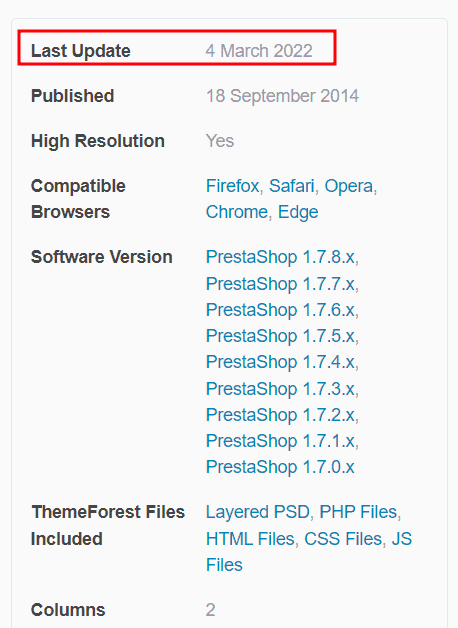Viewport: 458px width, 628px height.
Task: Click the 4 March 2022 update date
Action: pos(259,51)
